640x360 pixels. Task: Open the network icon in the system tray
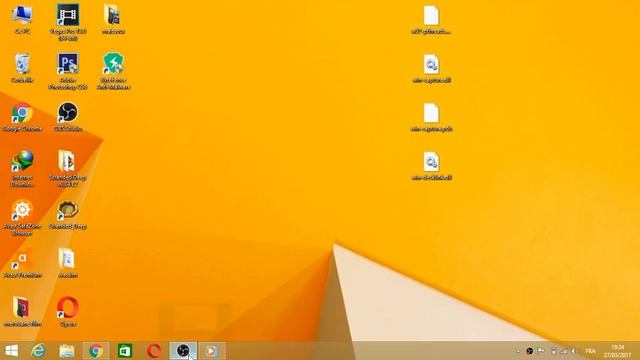tap(564, 351)
